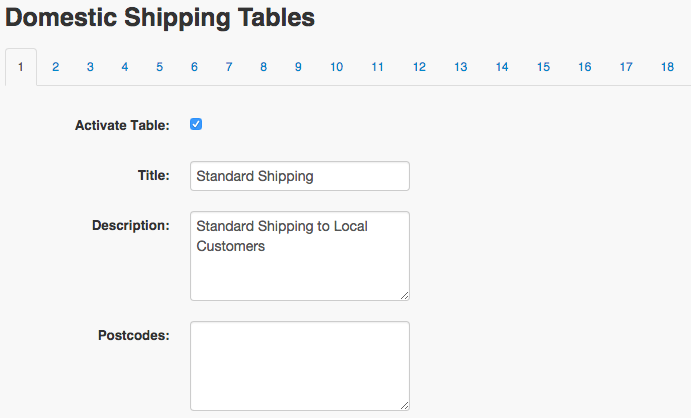Select shipping table tab 12

click(419, 67)
